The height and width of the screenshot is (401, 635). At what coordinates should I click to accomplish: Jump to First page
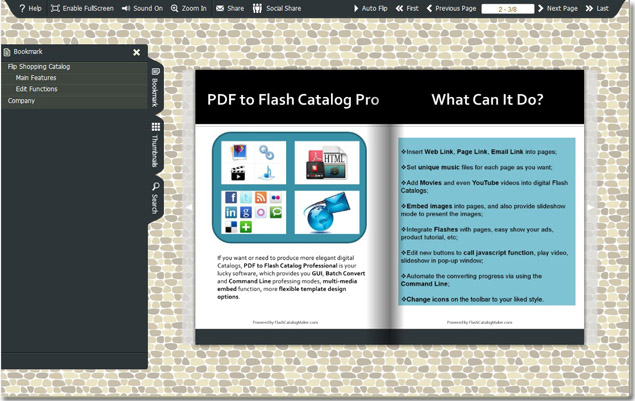coord(407,8)
